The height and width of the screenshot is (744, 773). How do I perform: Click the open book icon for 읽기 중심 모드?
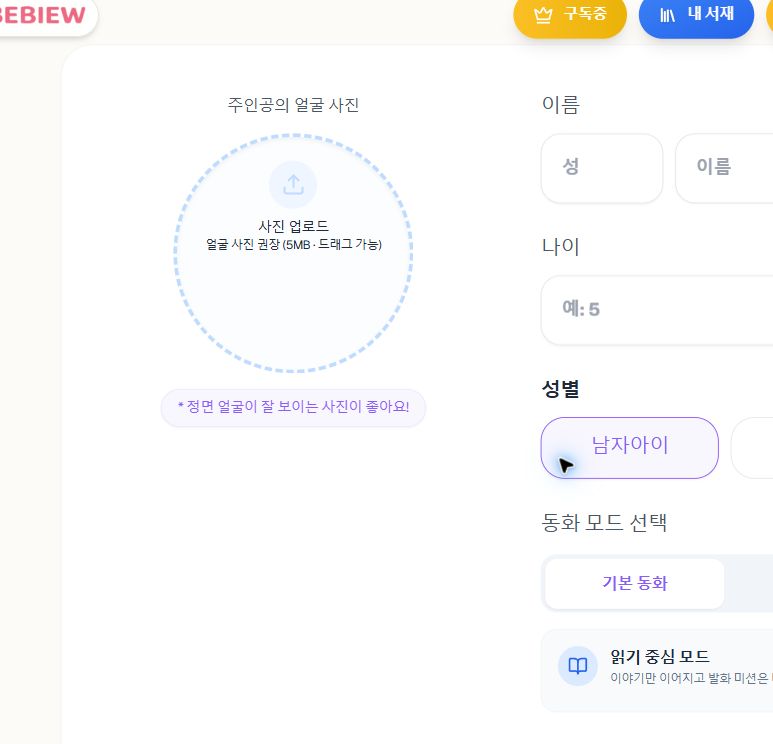click(x=577, y=666)
